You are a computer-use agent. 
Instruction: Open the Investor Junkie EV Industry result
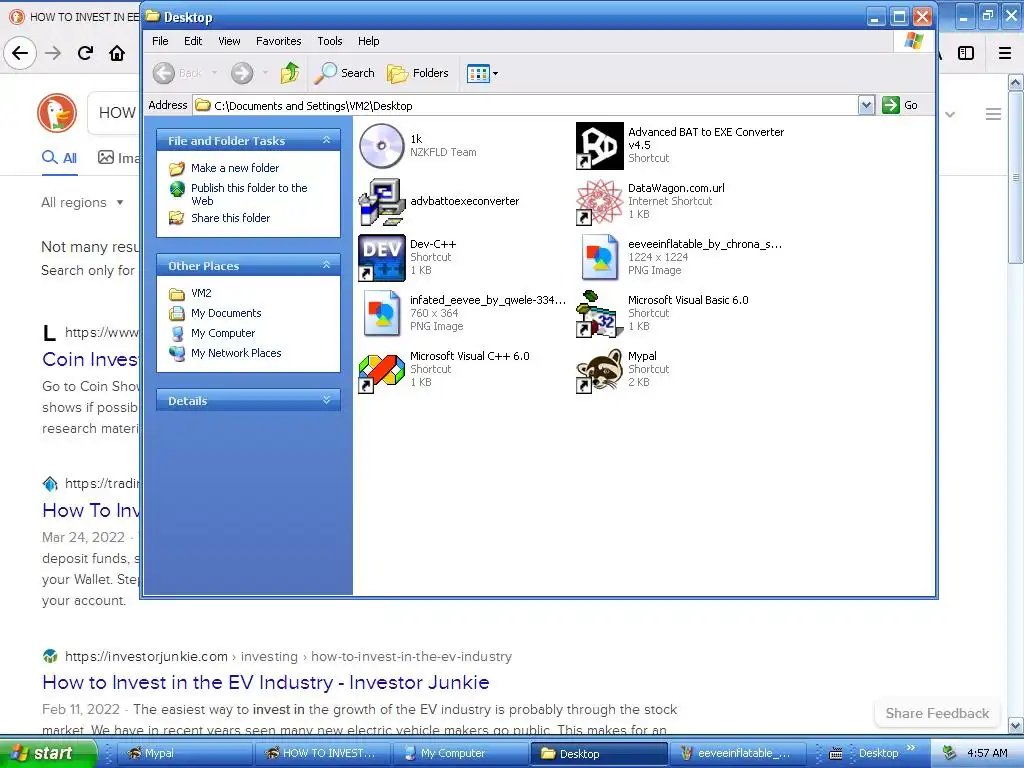[x=265, y=682]
